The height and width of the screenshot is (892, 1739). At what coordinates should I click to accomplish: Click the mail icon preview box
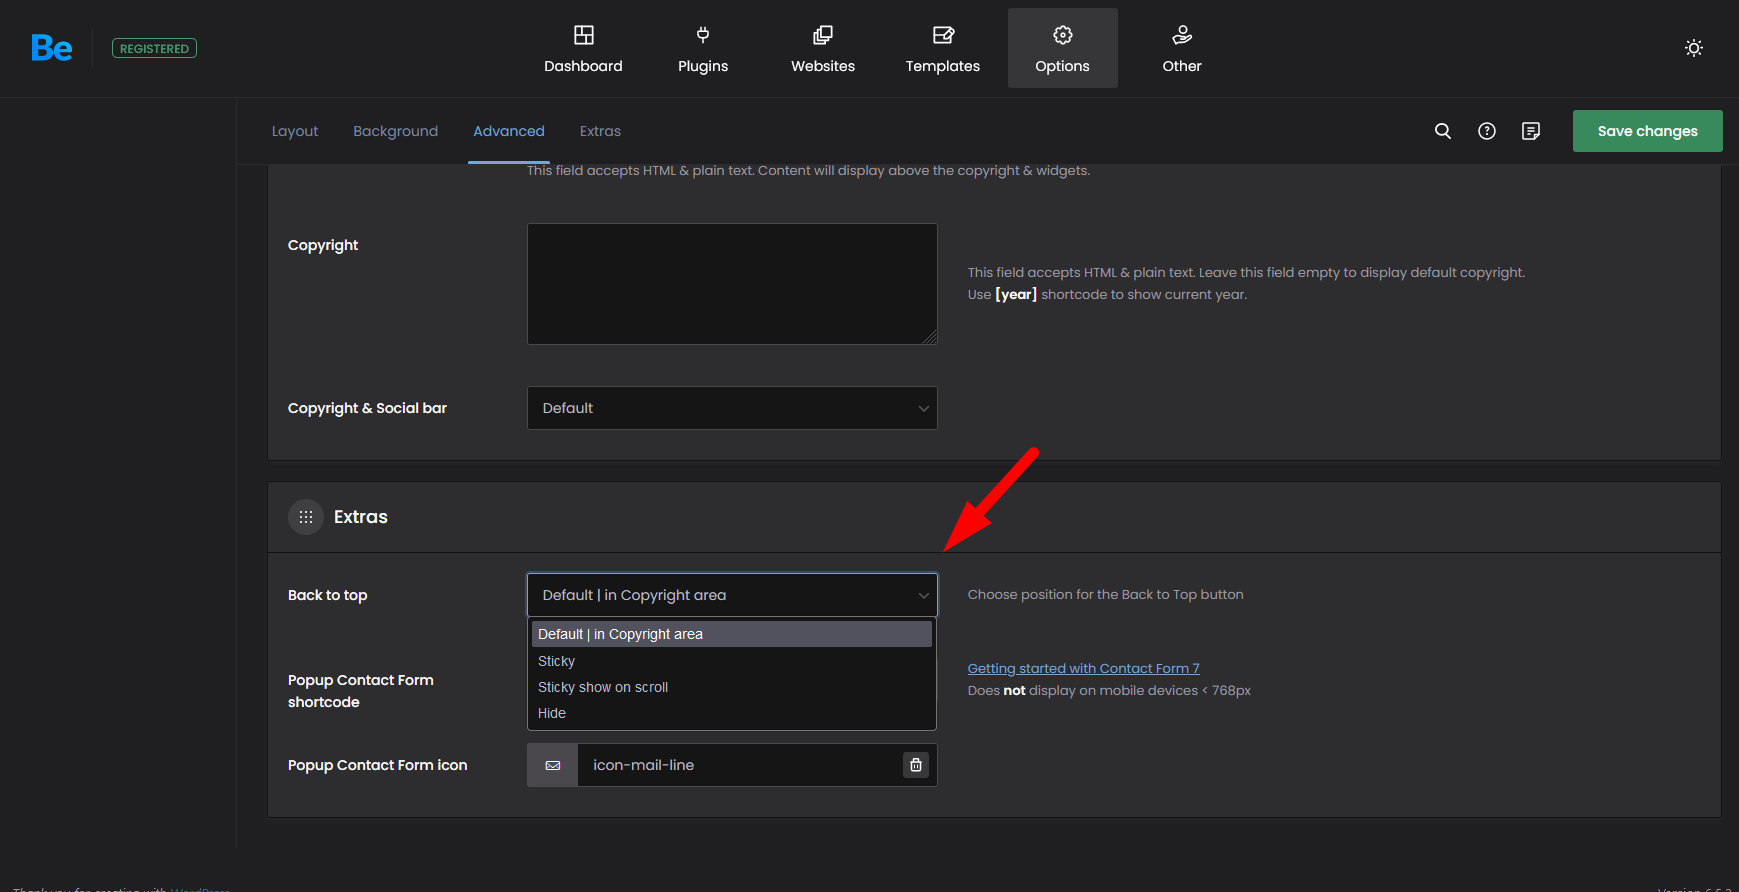coord(553,765)
